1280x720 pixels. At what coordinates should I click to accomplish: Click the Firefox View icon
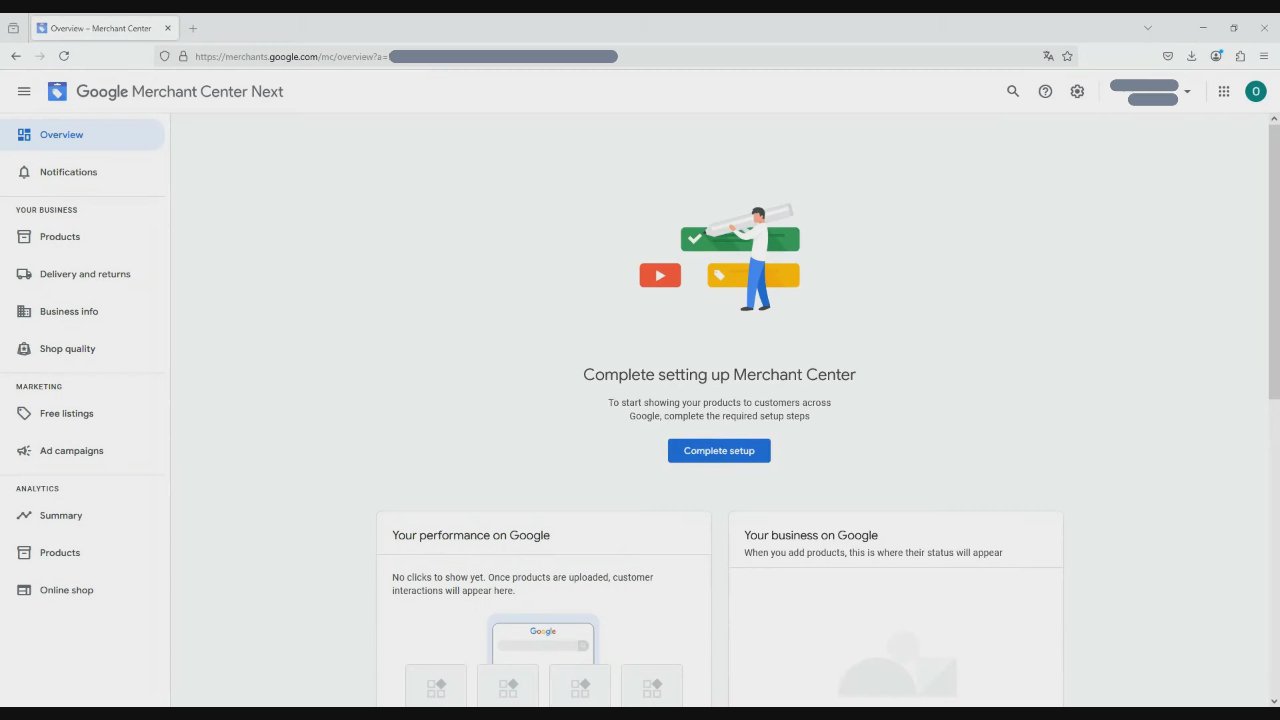pos(13,28)
